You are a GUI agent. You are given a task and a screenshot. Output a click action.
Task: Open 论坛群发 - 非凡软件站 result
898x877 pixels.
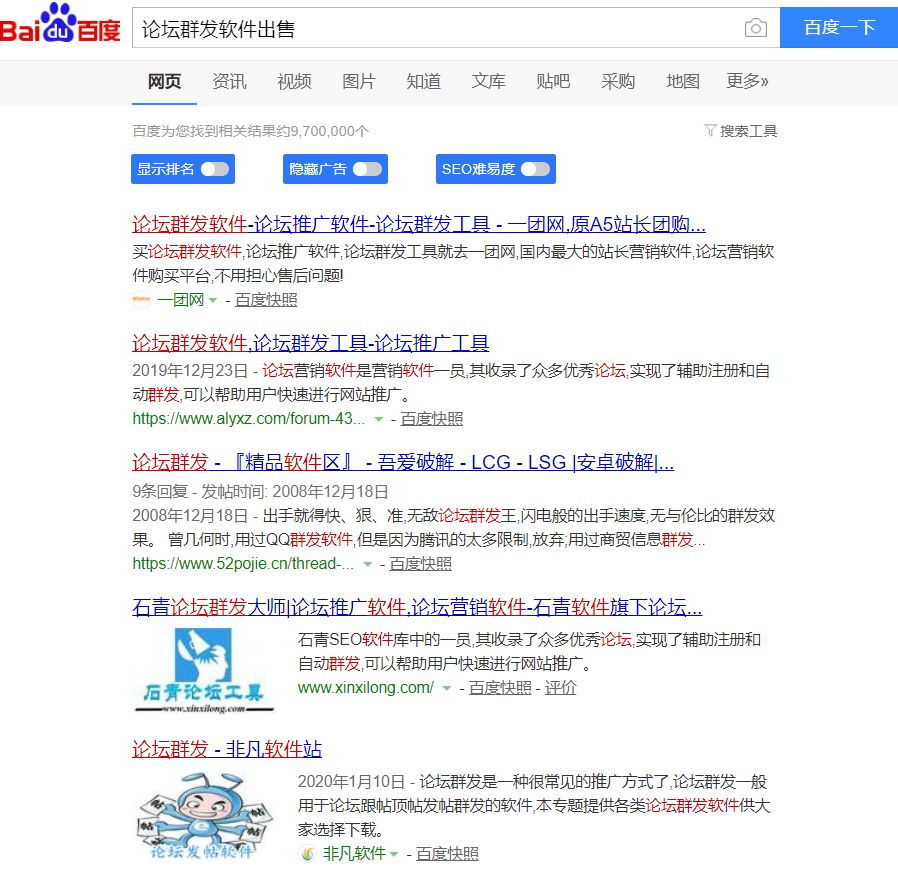click(x=227, y=749)
